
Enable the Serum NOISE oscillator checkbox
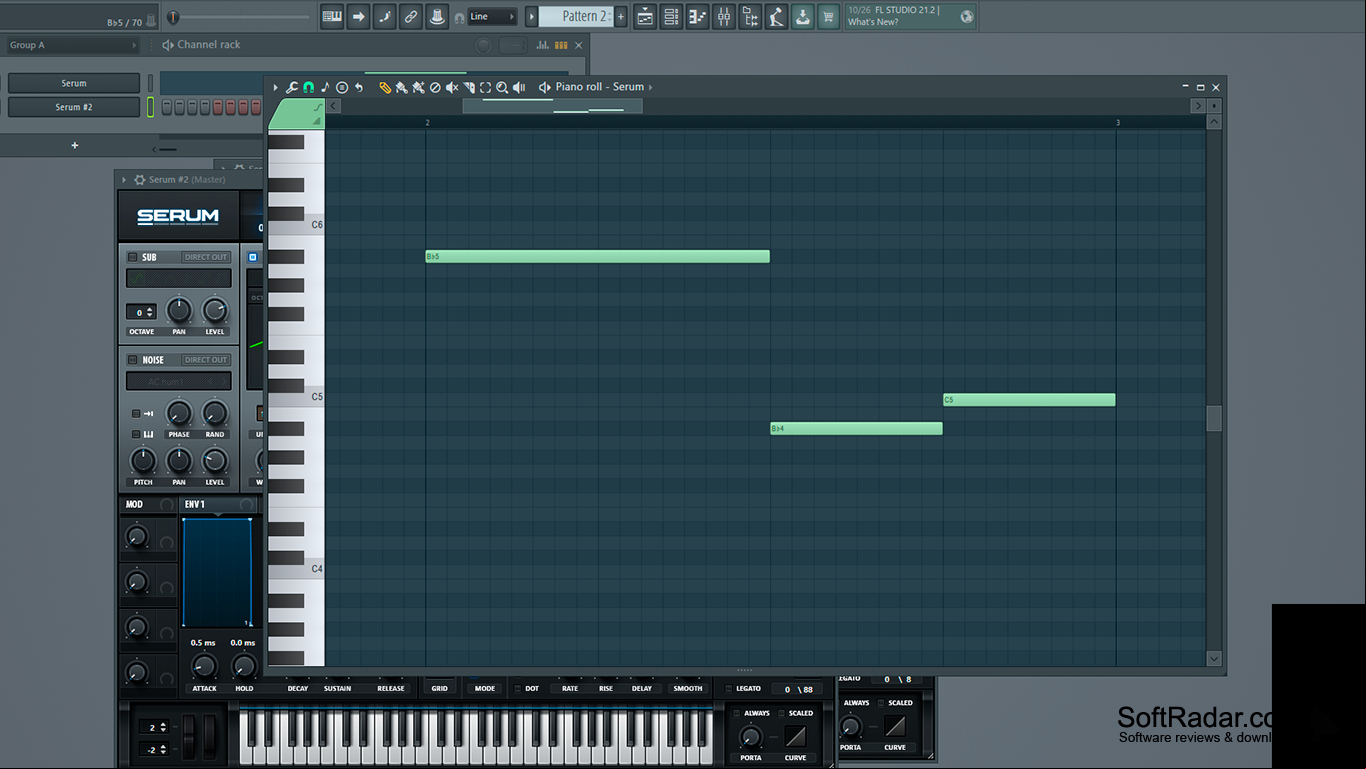click(x=133, y=360)
